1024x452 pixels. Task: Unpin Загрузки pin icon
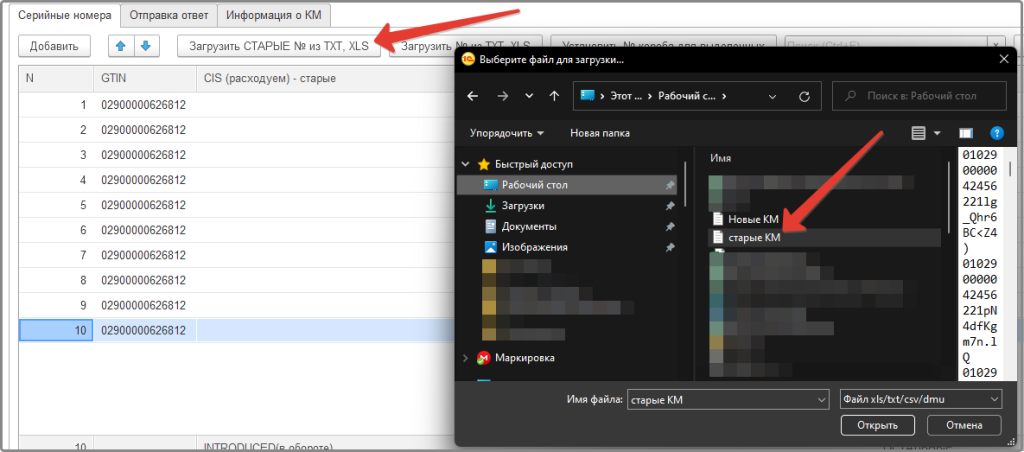click(670, 206)
